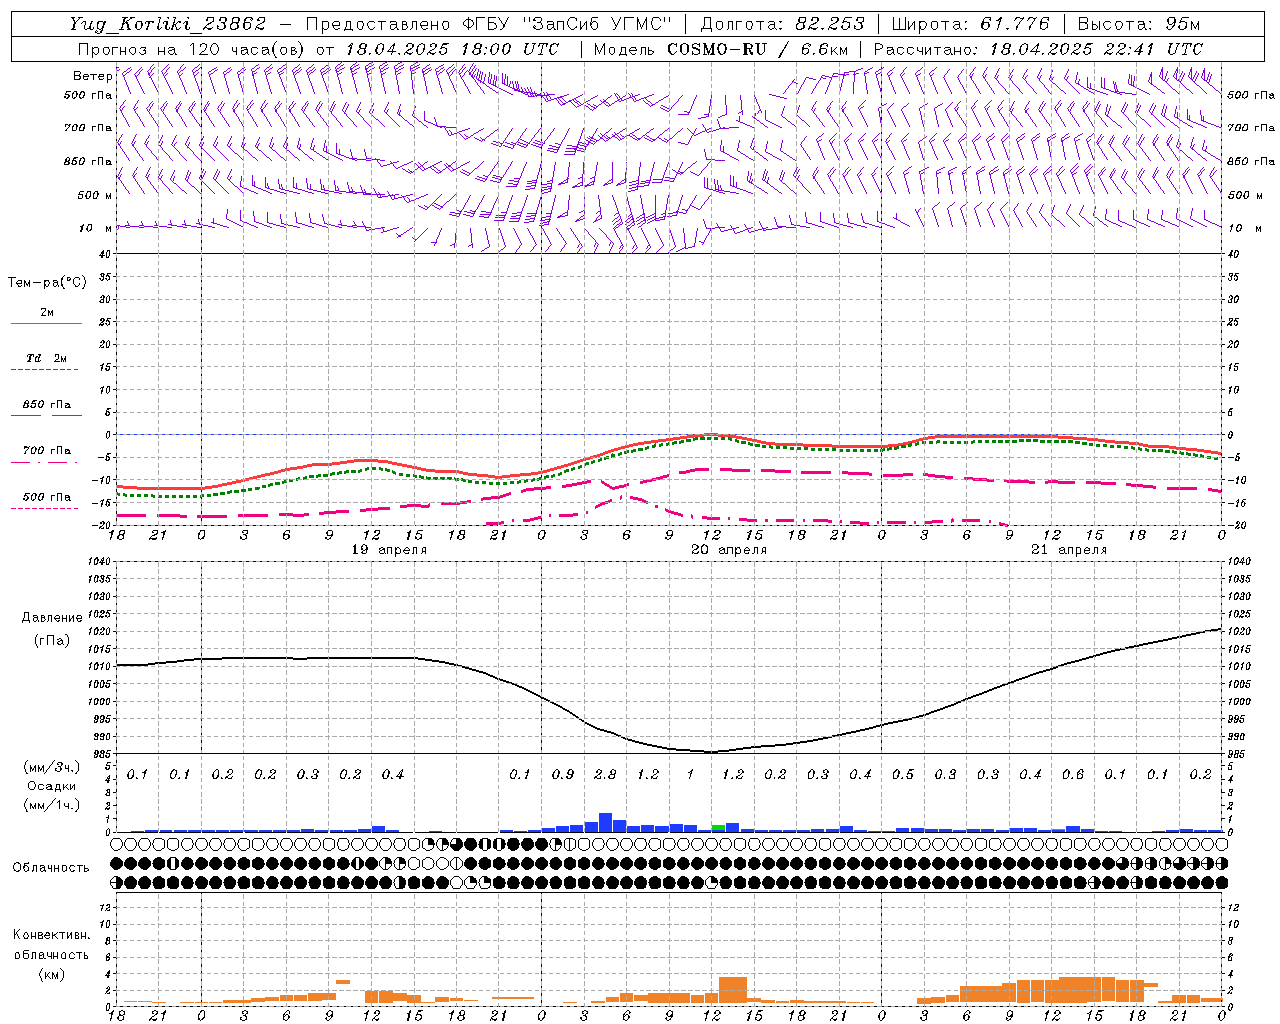Click the Облачность row label

click(51, 868)
